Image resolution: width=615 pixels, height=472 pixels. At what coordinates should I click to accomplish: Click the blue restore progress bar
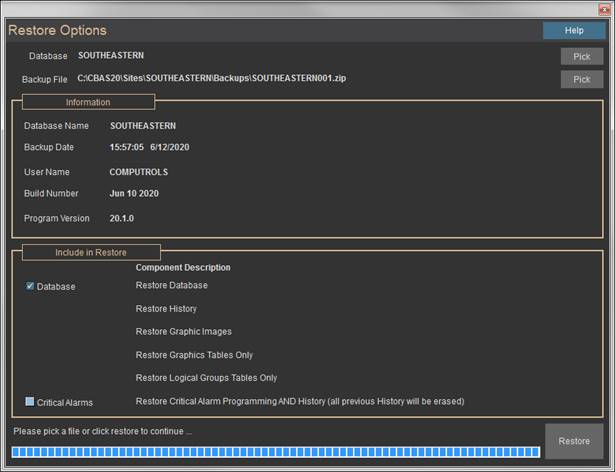[276, 452]
